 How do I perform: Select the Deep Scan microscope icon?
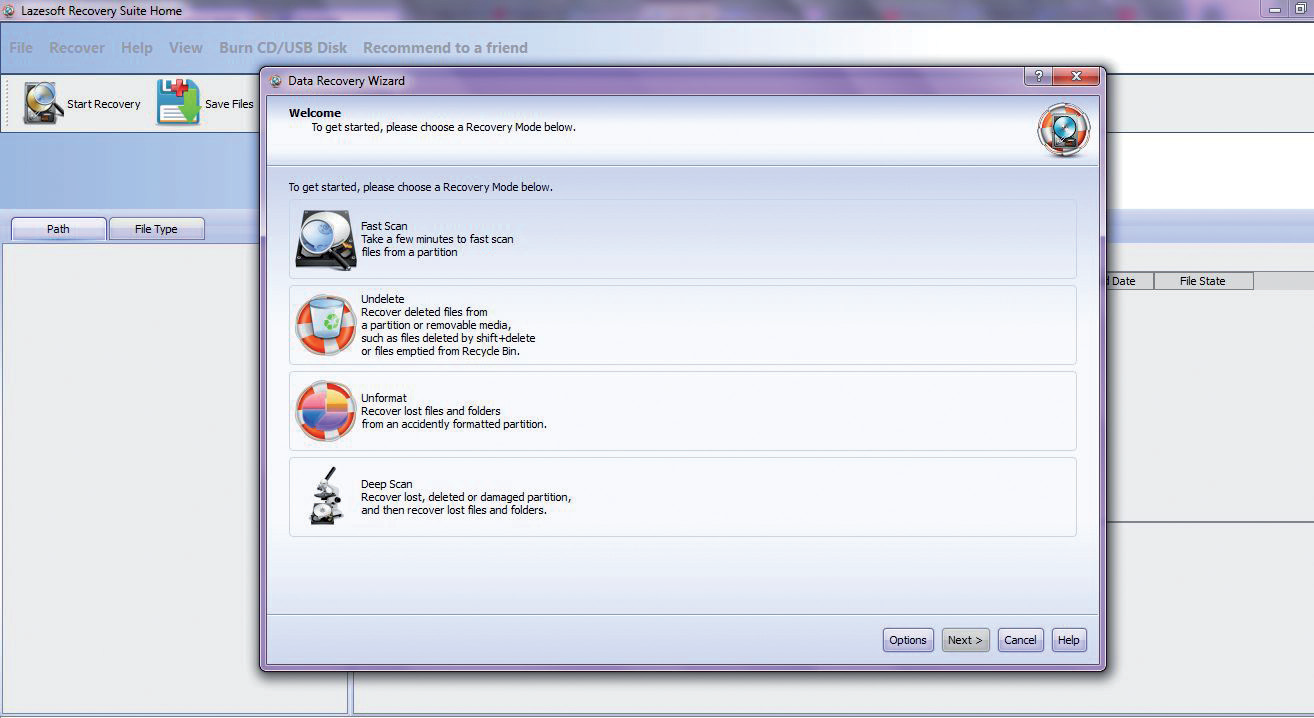pos(326,497)
